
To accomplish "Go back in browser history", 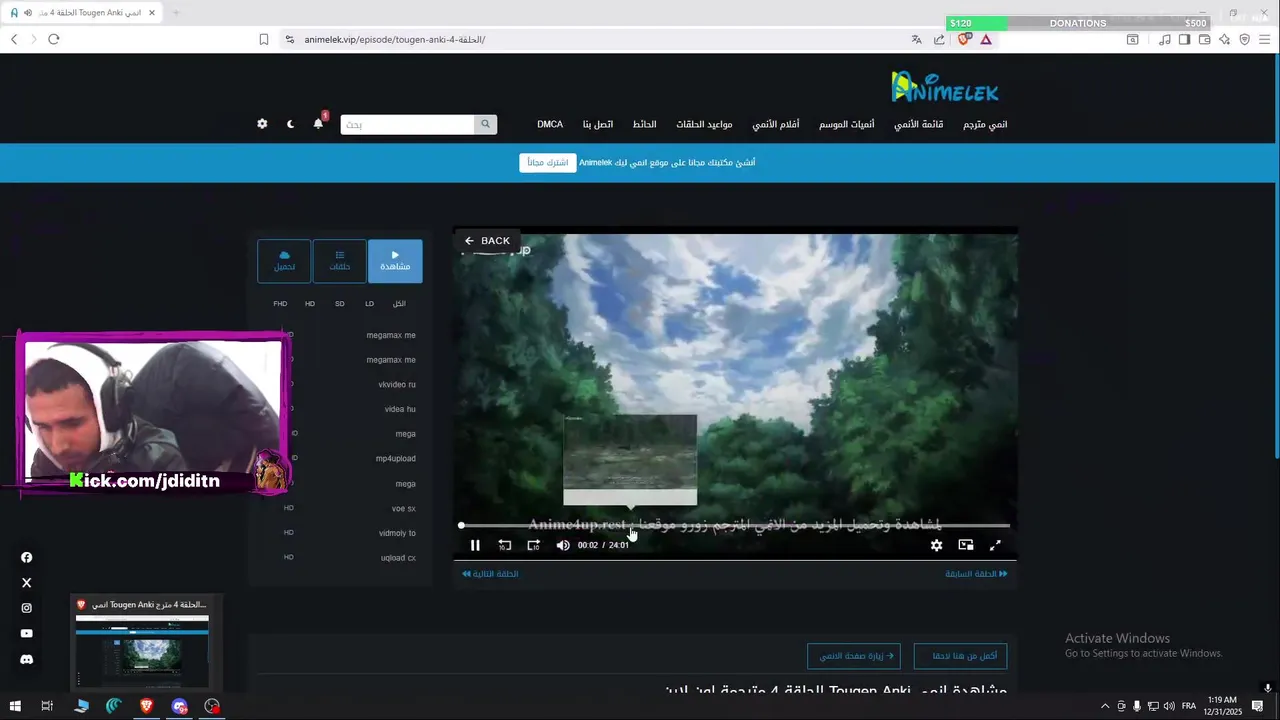I will pyautogui.click(x=14, y=39).
